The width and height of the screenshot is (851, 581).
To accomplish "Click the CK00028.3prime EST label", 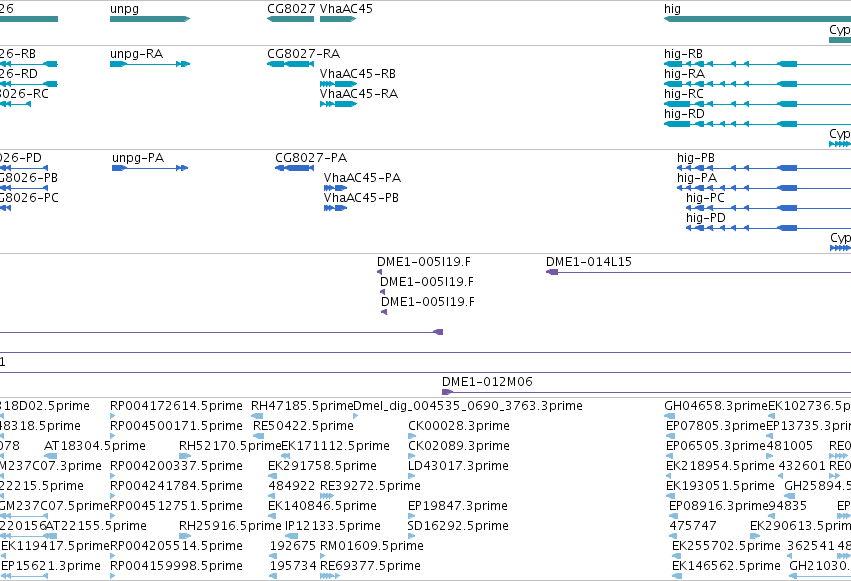I will 459,426.
